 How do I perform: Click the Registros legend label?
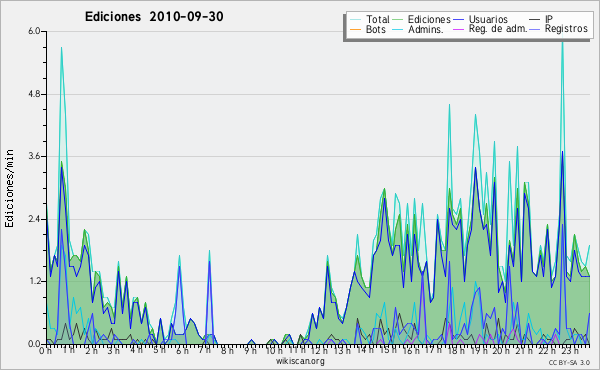(566, 29)
